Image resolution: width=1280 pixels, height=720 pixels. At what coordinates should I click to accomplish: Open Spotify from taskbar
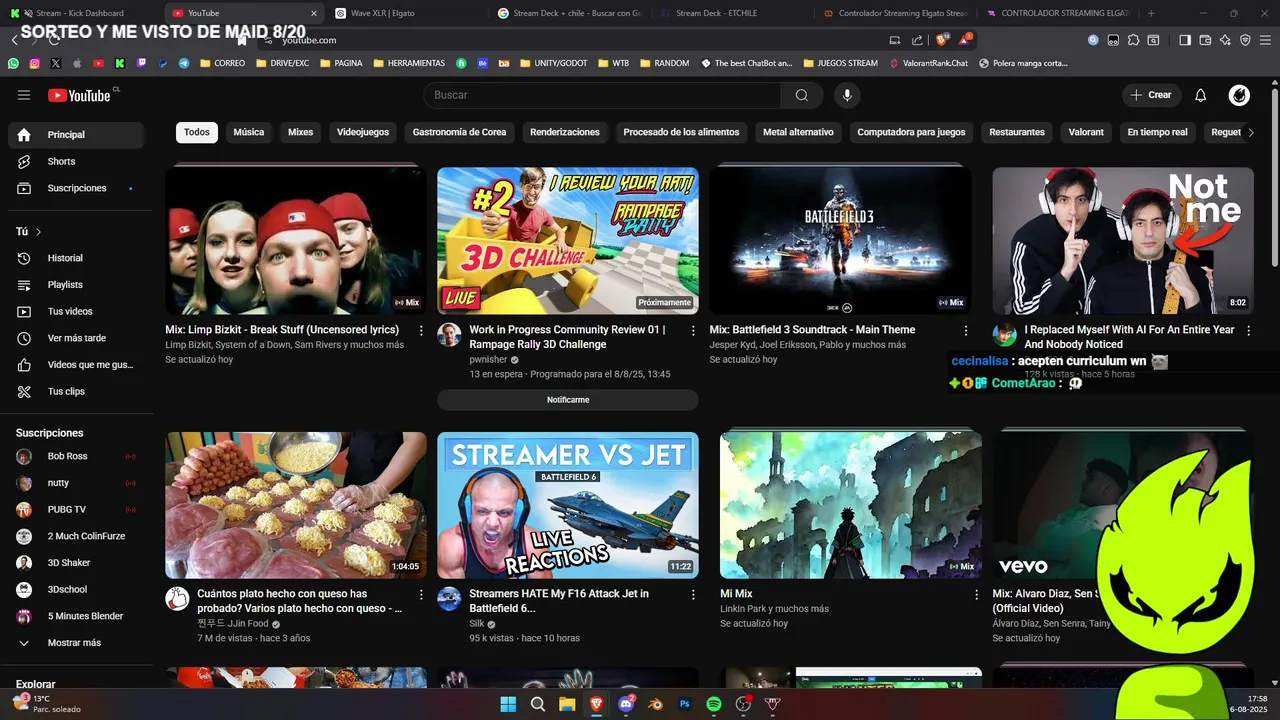(x=714, y=704)
